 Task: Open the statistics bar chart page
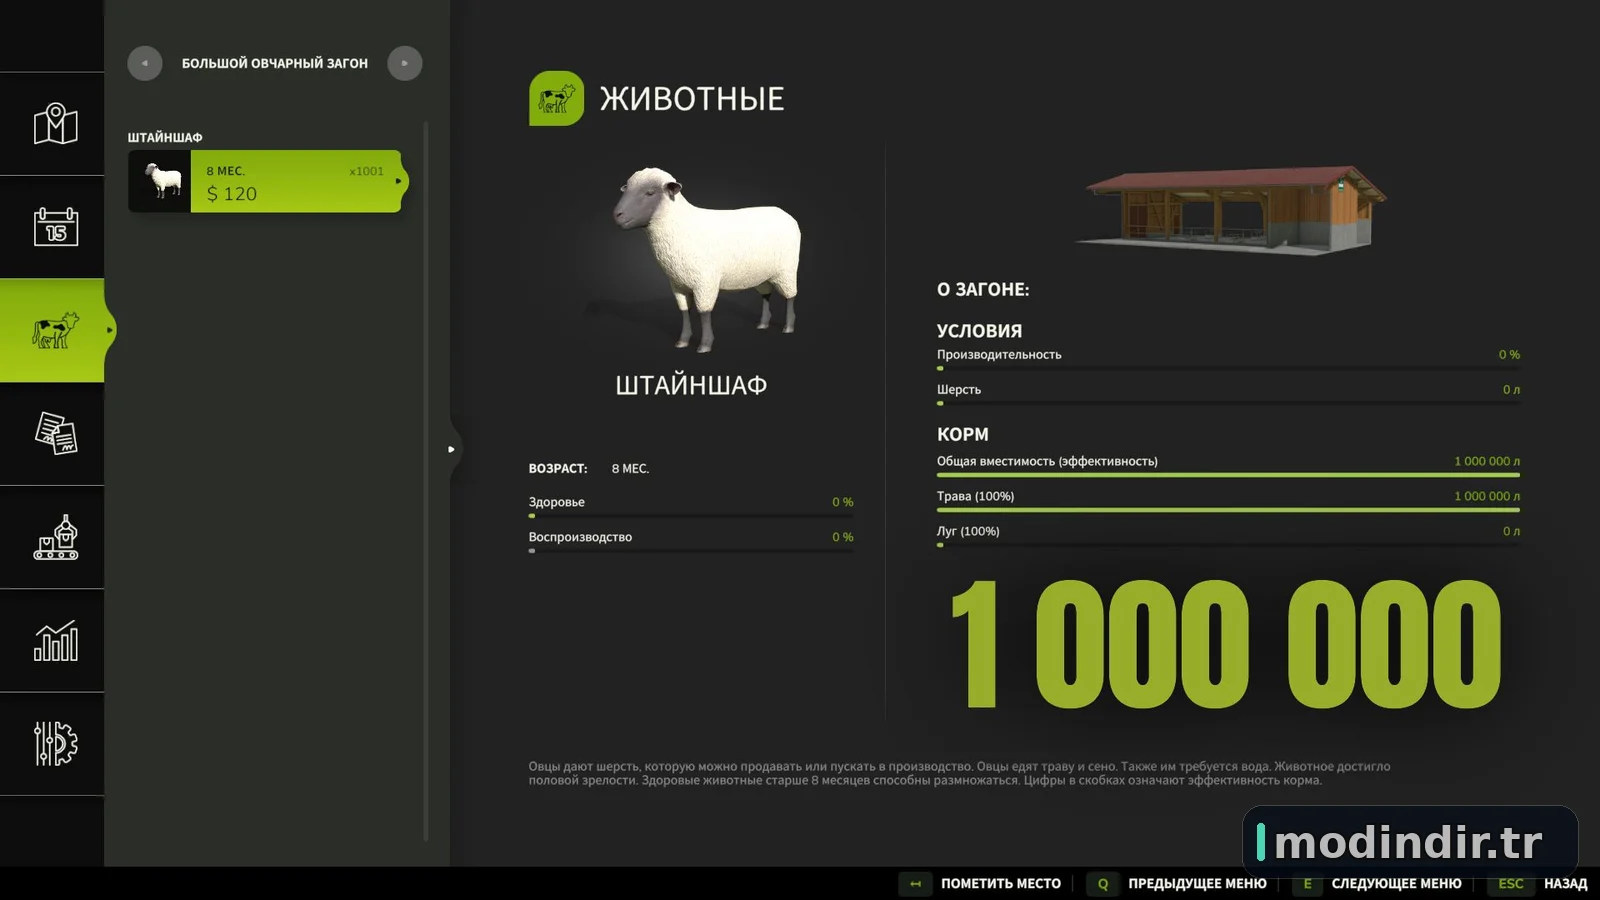coord(55,641)
